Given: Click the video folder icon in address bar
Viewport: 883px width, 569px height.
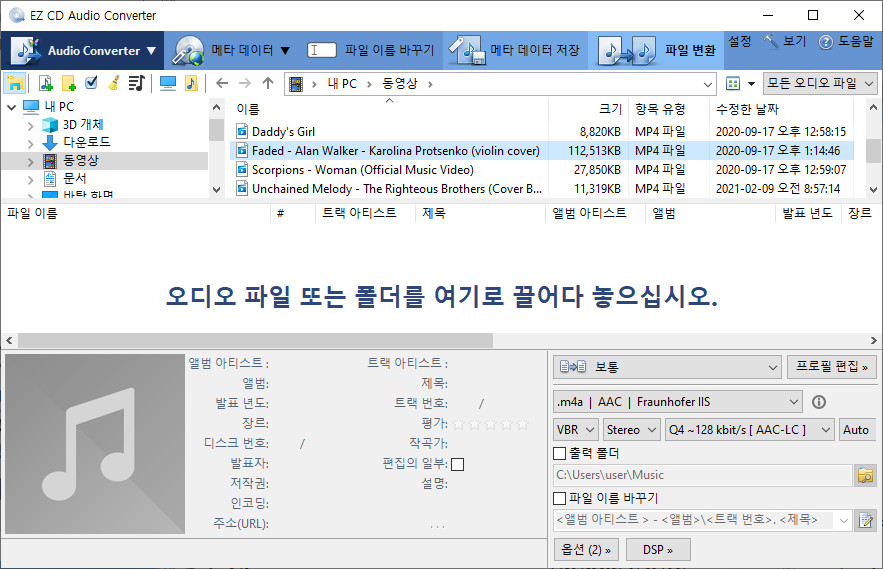Looking at the screenshot, I should (x=296, y=84).
